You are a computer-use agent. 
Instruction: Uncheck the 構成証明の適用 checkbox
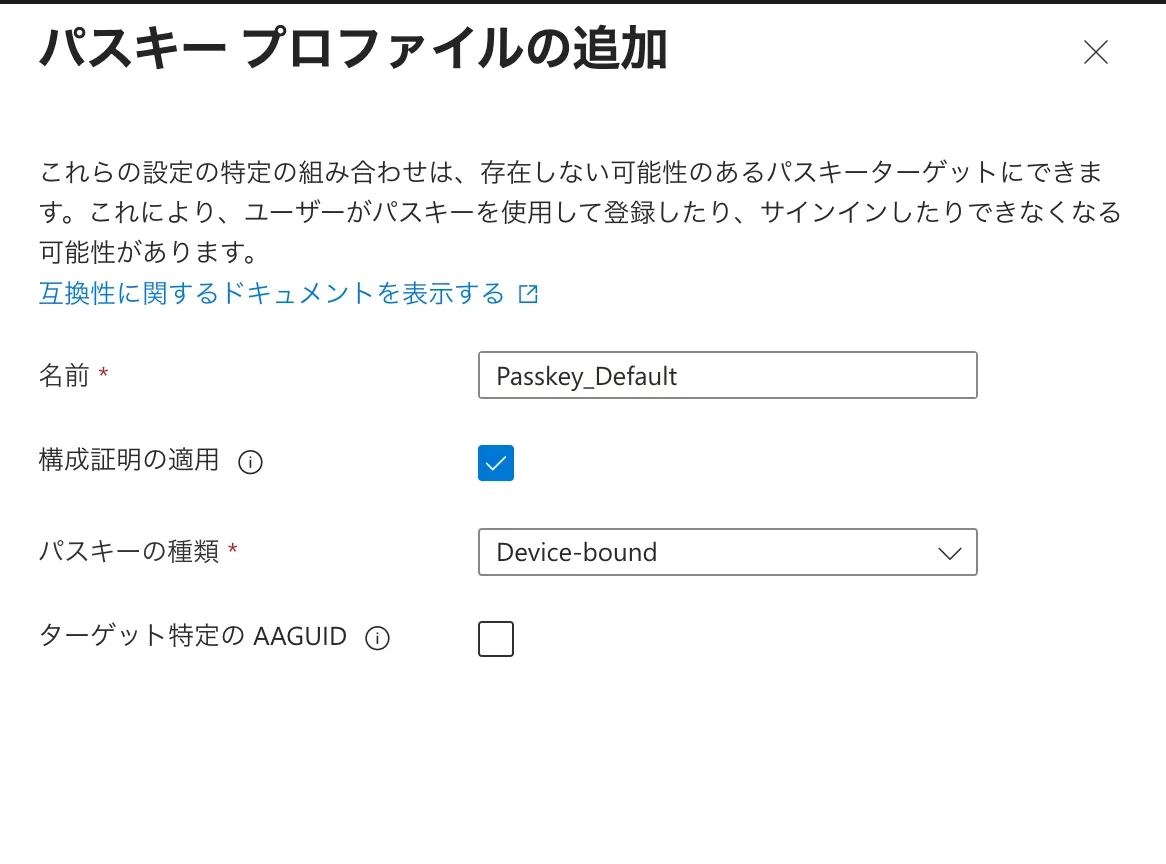(496, 462)
